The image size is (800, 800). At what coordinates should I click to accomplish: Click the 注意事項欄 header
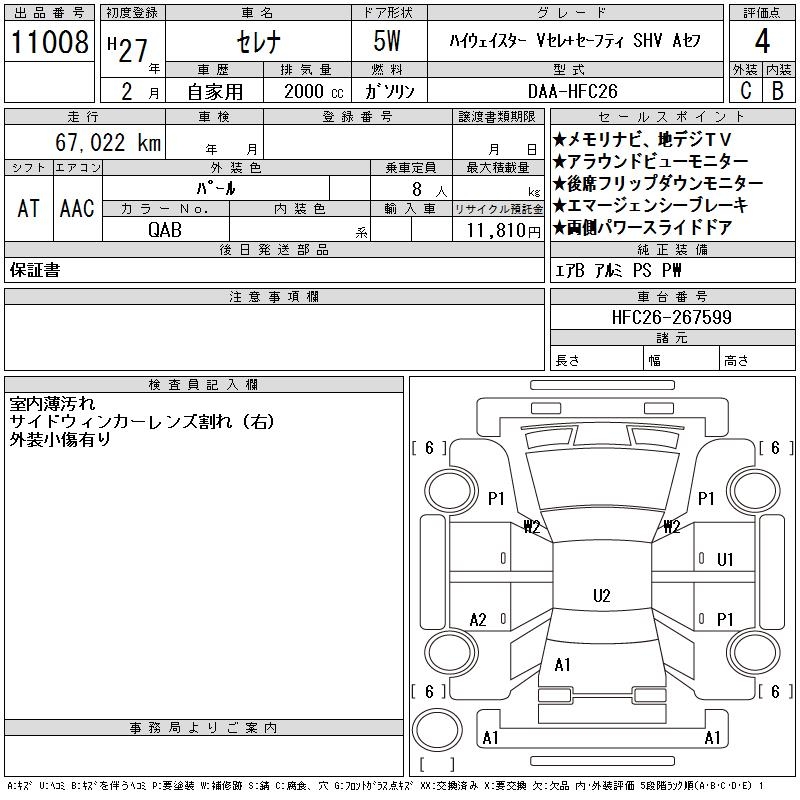click(274, 296)
